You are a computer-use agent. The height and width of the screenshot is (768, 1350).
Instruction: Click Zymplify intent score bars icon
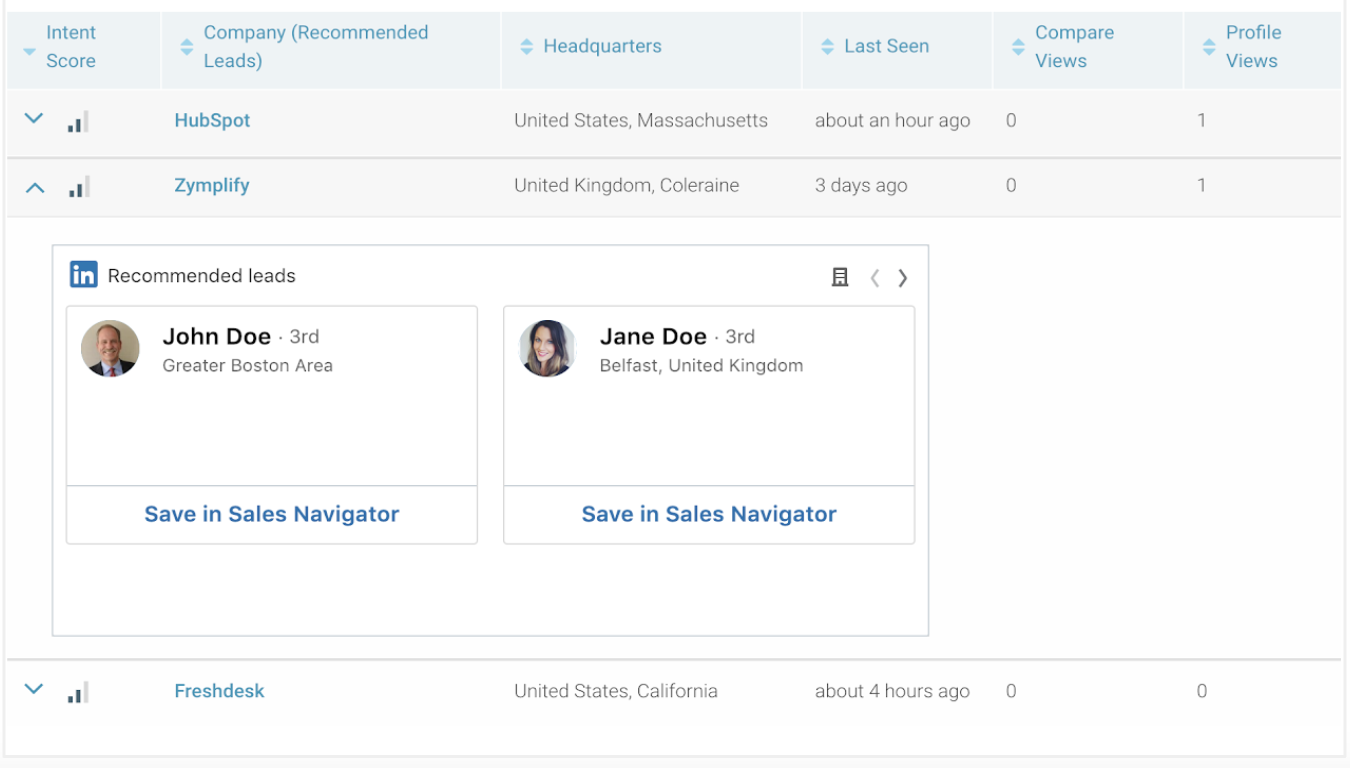[x=78, y=187]
